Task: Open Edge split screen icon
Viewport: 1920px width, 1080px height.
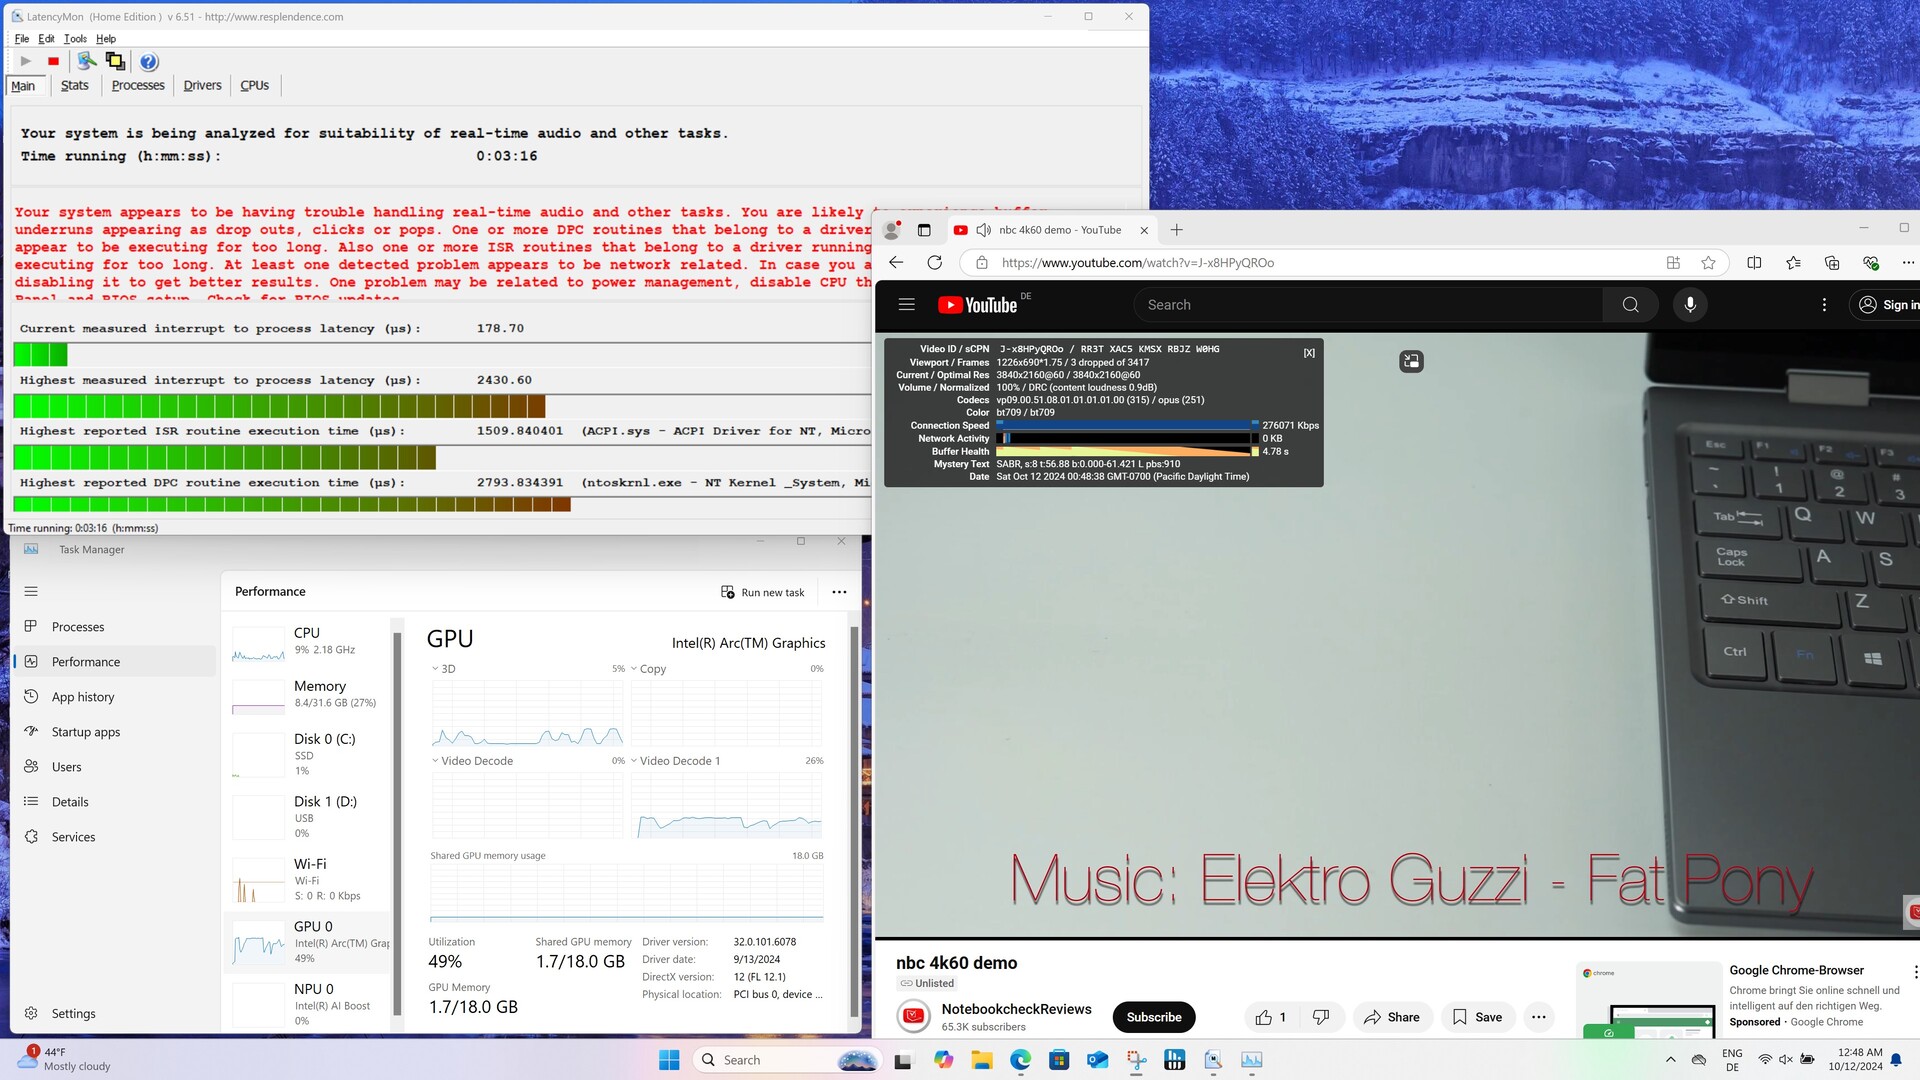Action: 1754,263
